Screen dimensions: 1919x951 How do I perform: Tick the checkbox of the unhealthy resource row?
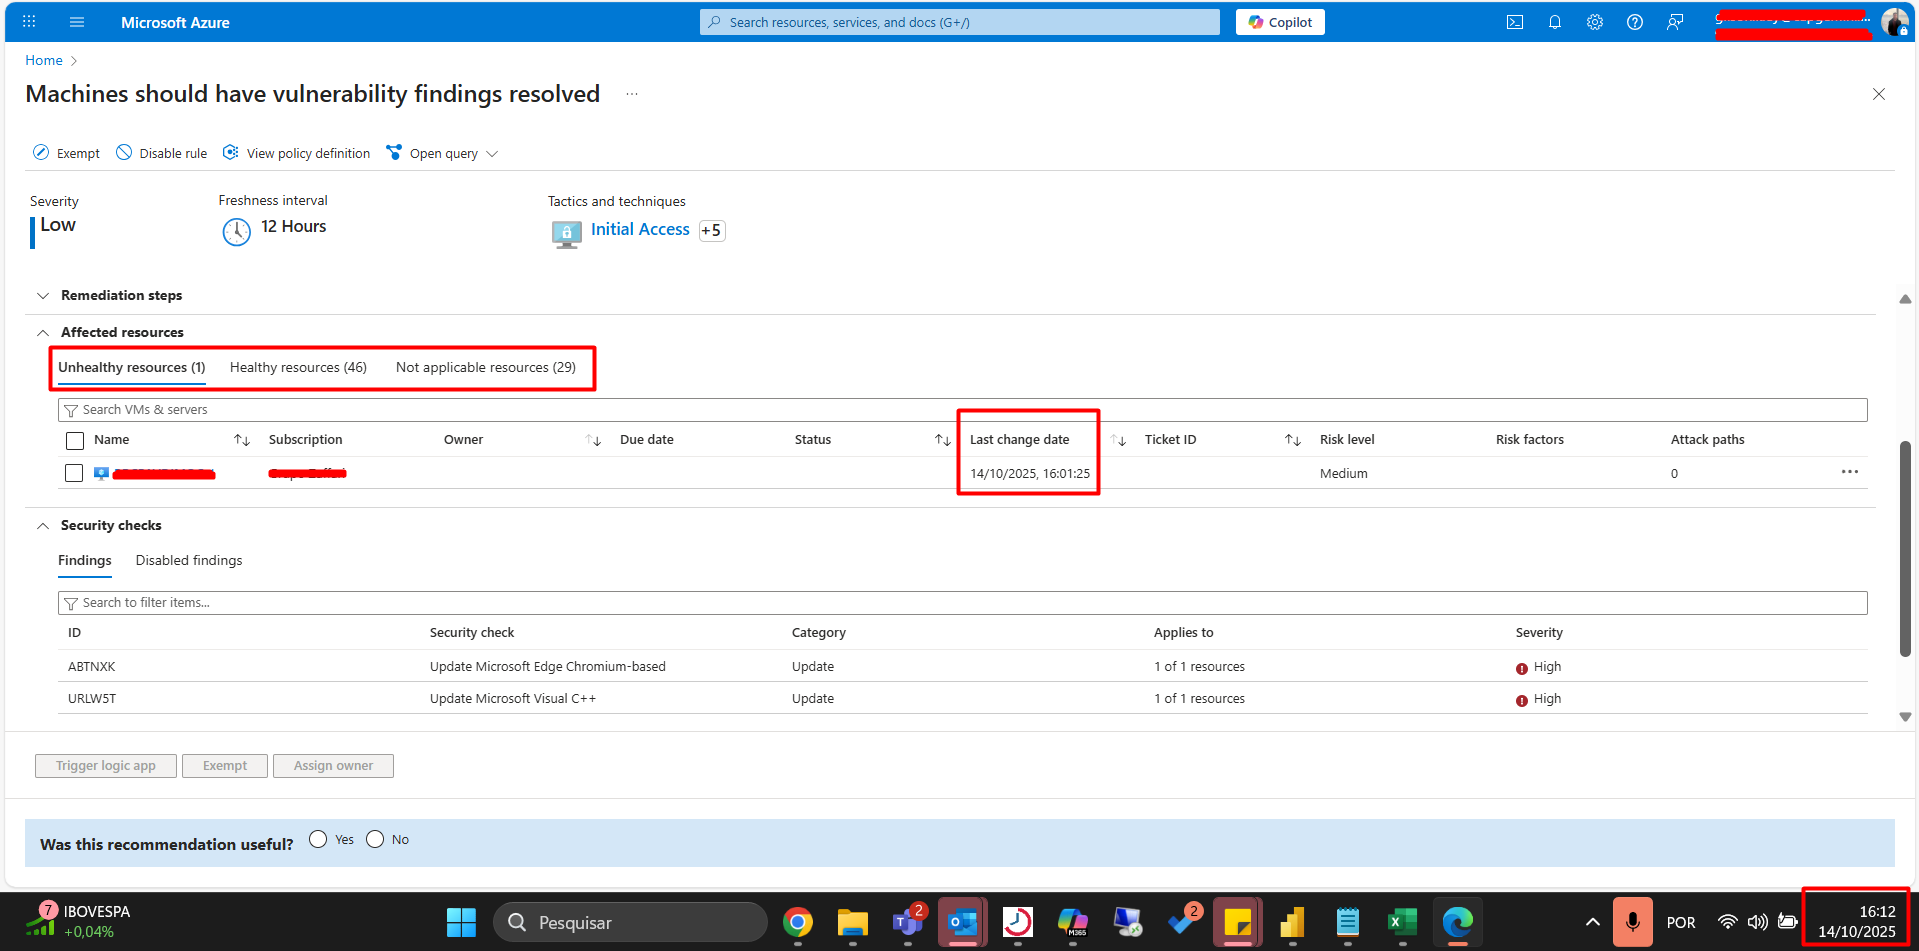[74, 473]
